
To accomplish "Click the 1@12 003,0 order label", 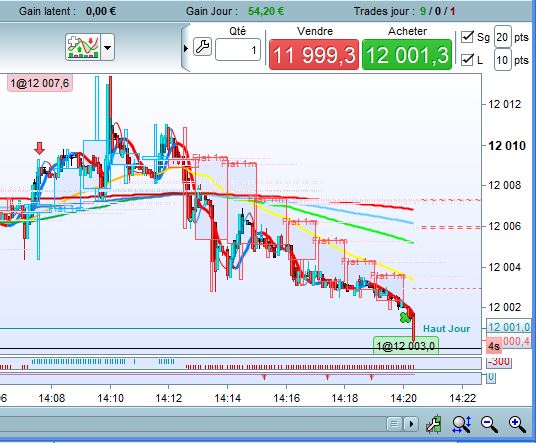I will [x=405, y=346].
